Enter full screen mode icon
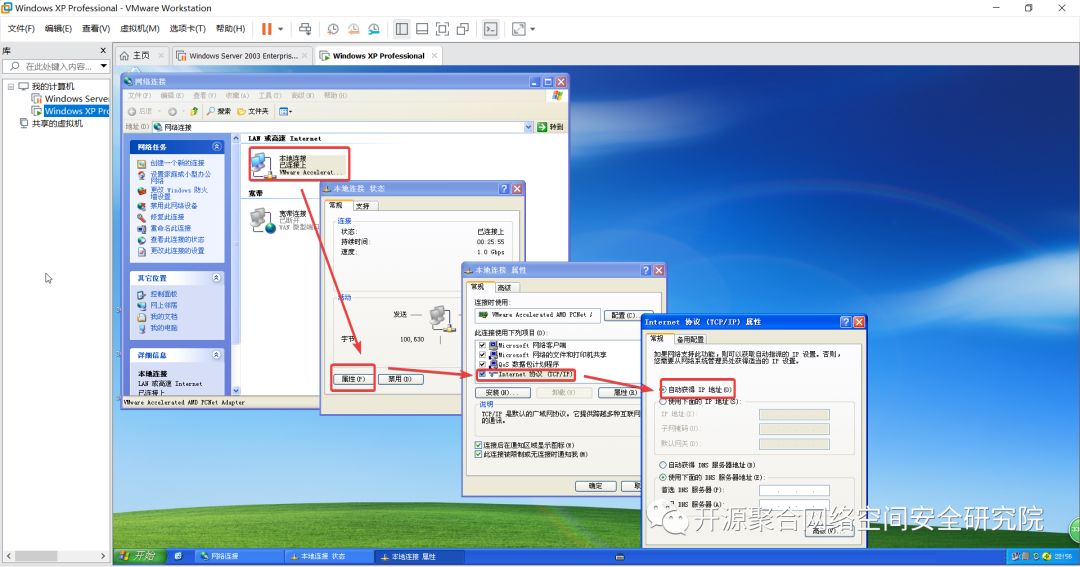This screenshot has width=1080, height=567. point(443,28)
